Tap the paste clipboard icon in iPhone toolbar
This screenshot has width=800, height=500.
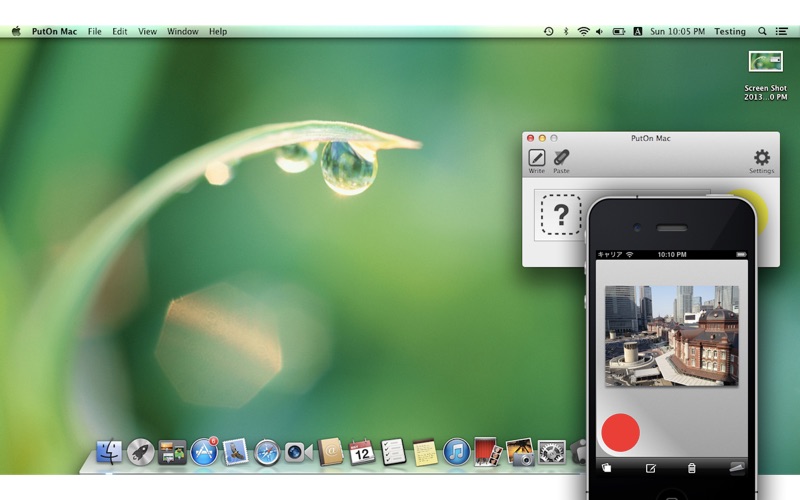tap(606, 468)
